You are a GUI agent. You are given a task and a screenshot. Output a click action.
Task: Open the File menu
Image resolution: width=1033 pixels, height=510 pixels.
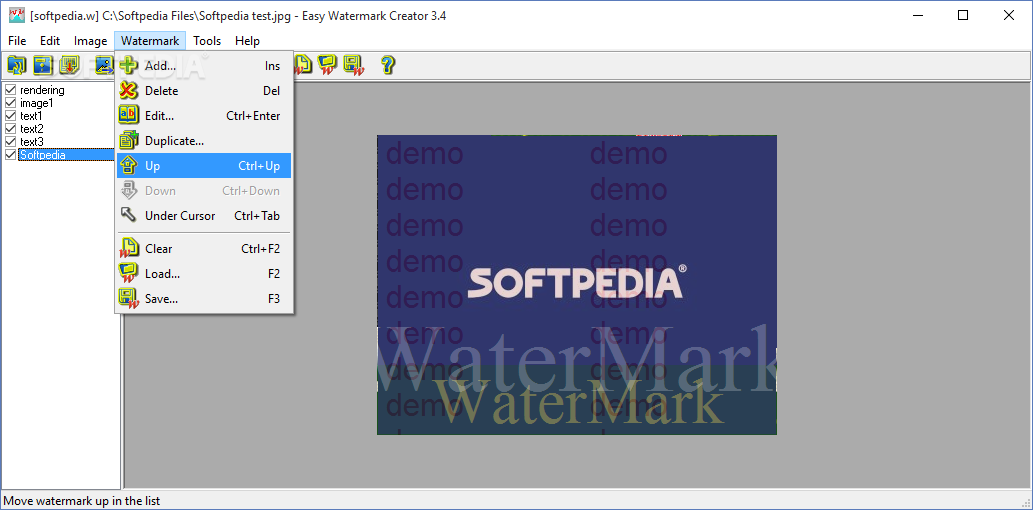(x=17, y=41)
